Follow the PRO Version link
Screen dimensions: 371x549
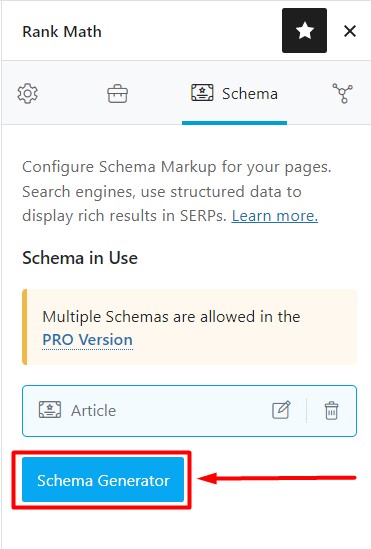pos(88,340)
